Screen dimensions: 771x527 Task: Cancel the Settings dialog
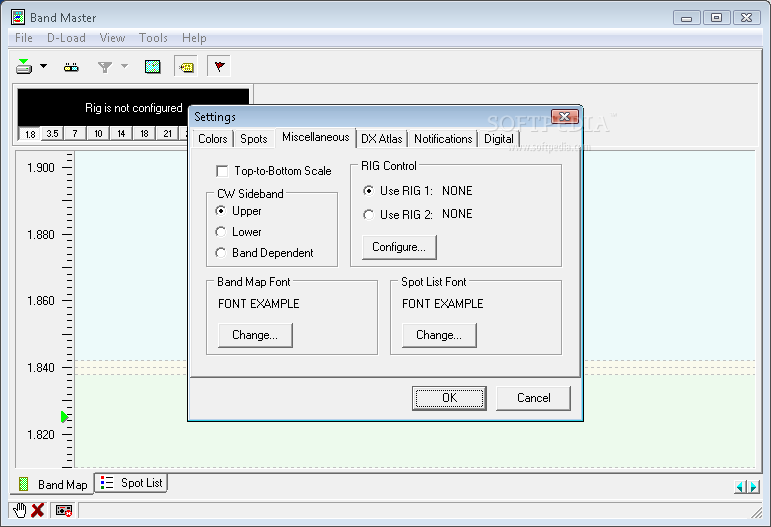pos(534,398)
